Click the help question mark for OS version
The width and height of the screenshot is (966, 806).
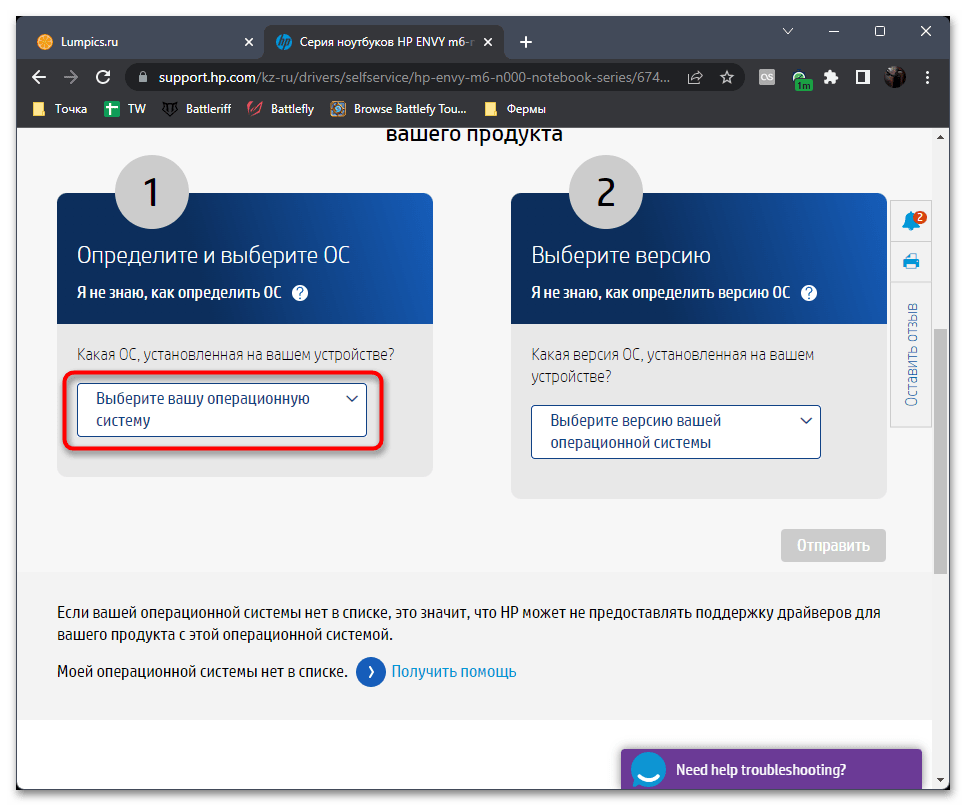coord(809,293)
